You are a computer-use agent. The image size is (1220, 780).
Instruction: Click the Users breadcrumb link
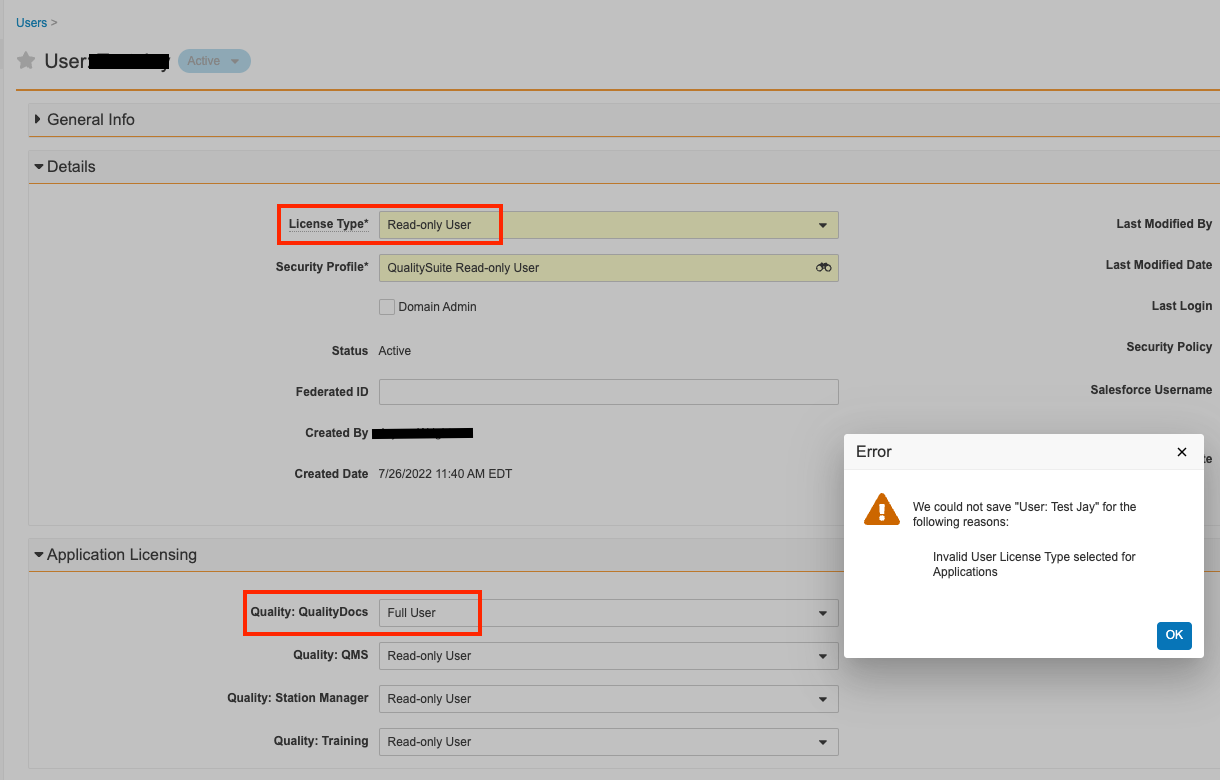click(x=31, y=22)
